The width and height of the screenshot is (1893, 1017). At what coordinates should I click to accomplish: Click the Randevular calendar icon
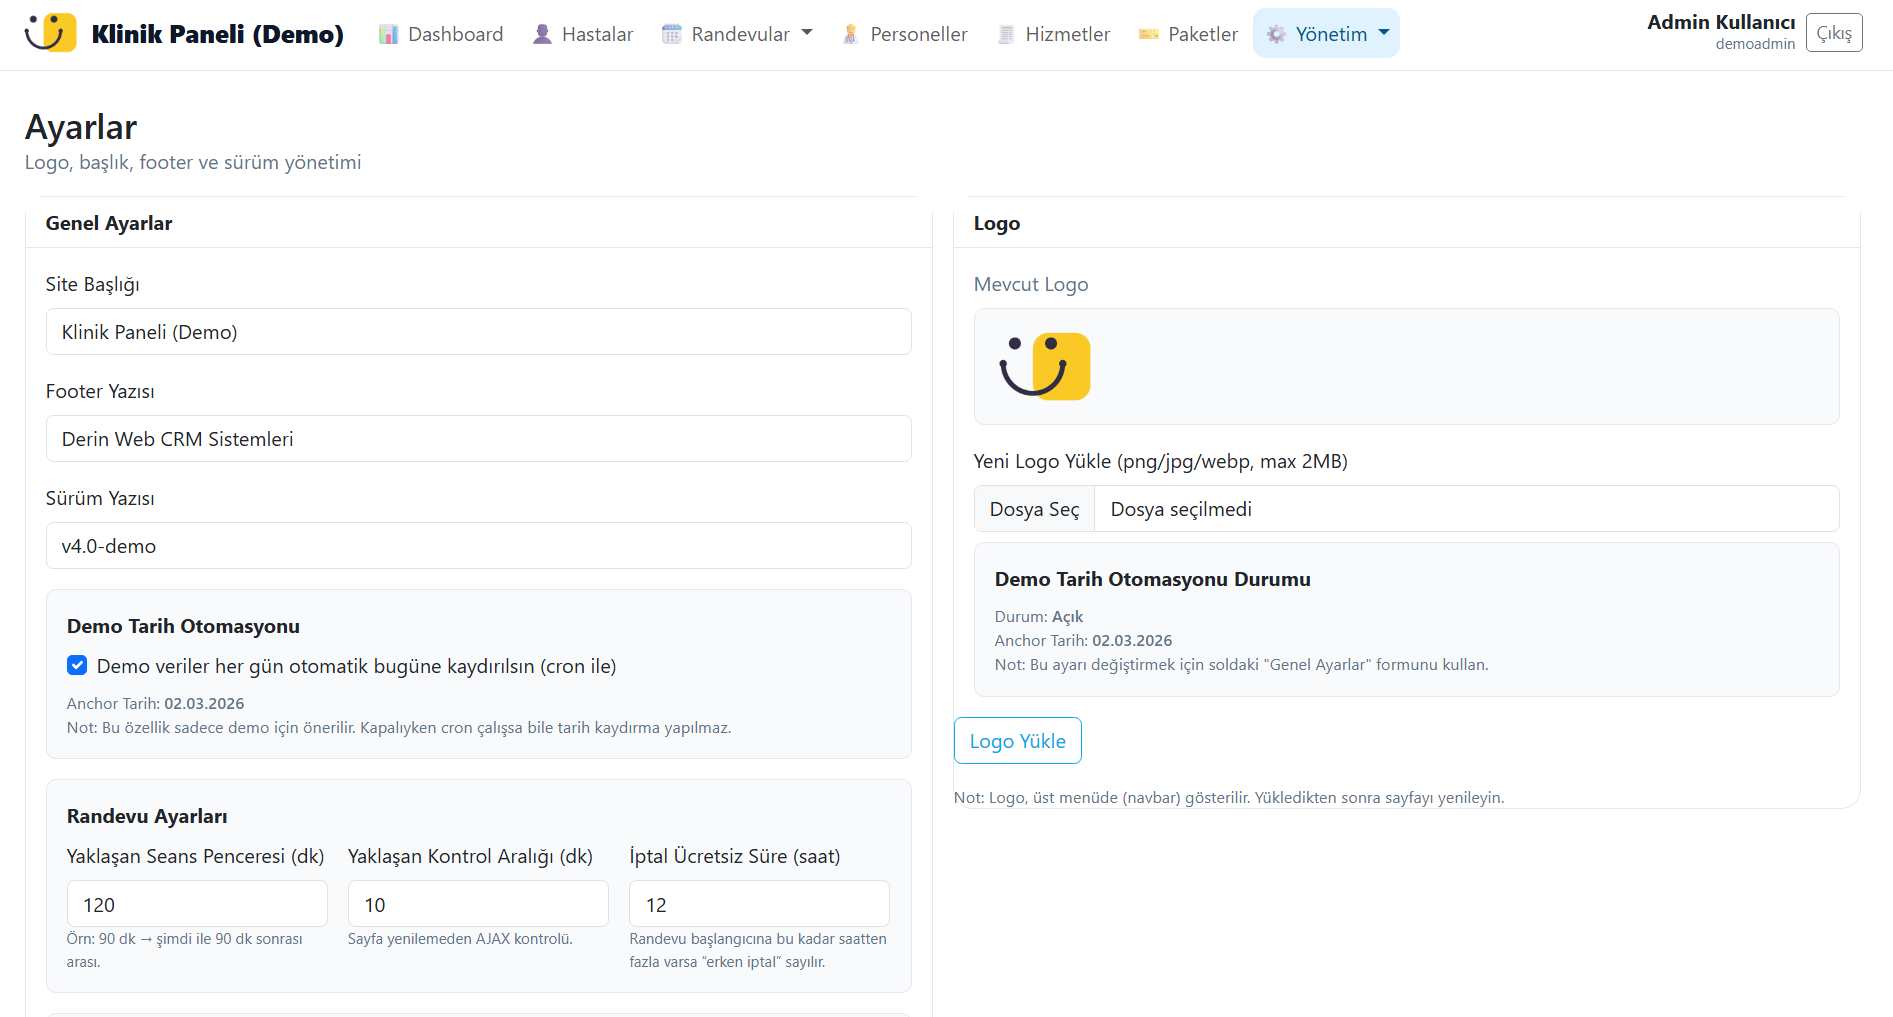pos(672,35)
